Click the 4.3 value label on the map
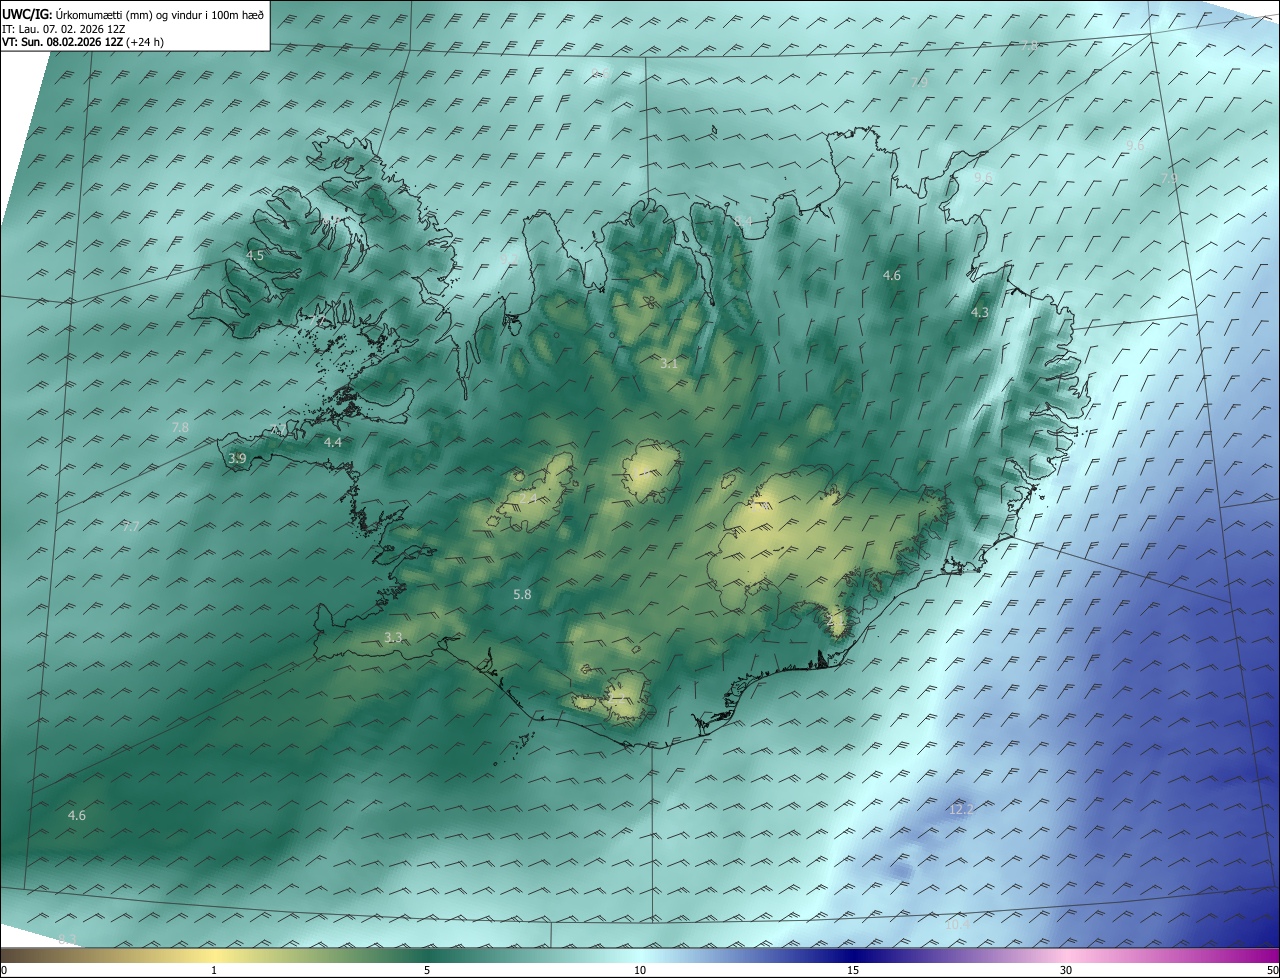The width and height of the screenshot is (1280, 978). 980,313
